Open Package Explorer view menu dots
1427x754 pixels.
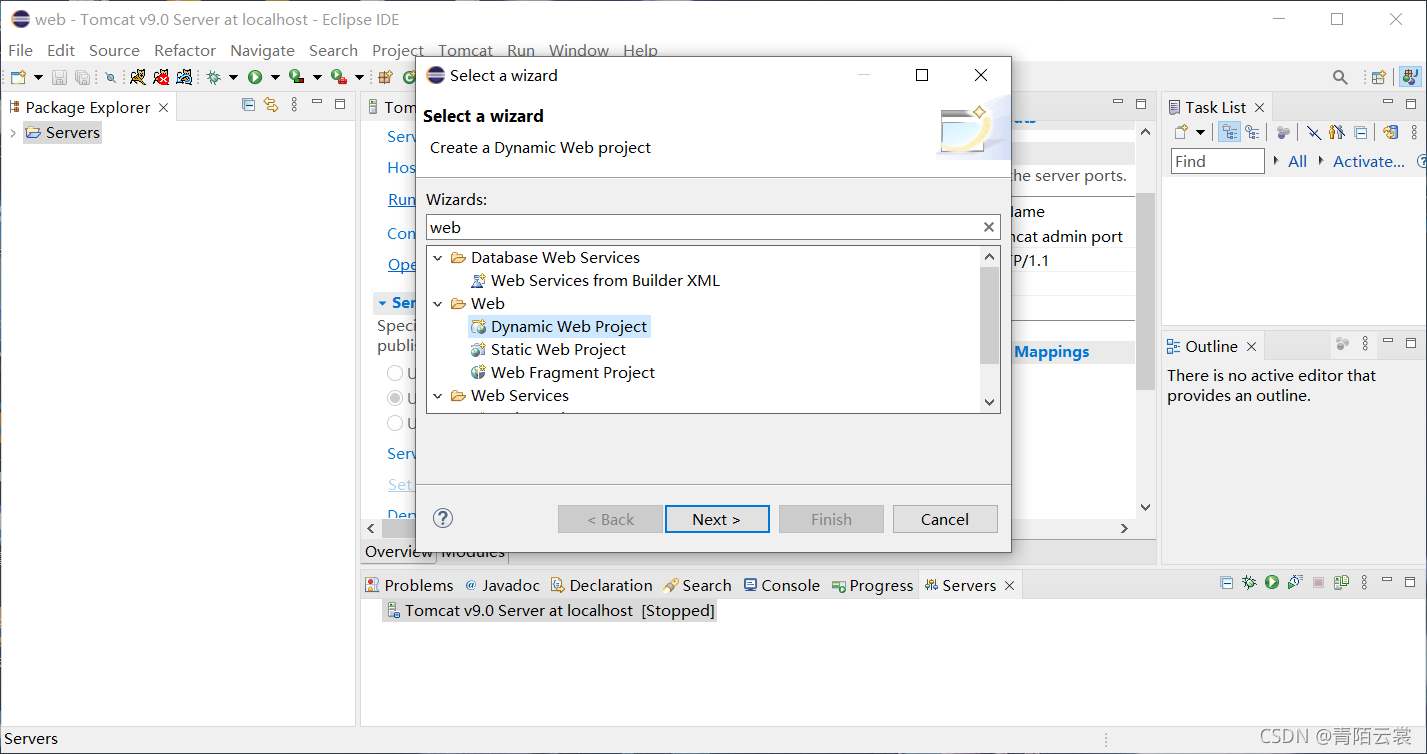point(294,104)
